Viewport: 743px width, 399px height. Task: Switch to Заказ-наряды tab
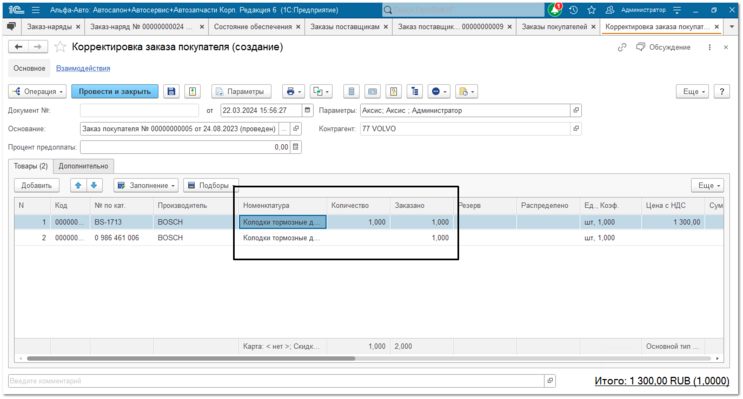point(49,27)
